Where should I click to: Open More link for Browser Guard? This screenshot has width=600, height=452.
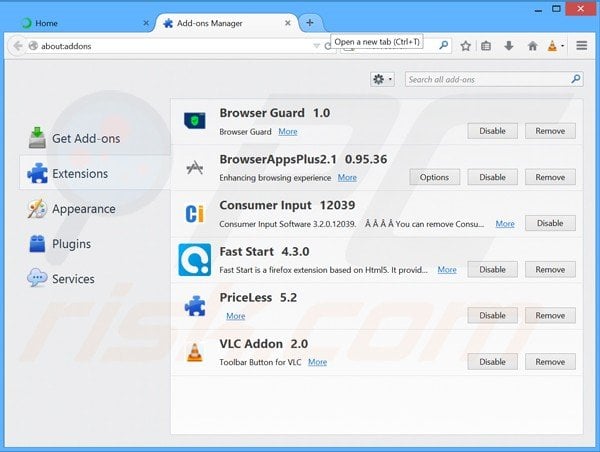point(288,132)
